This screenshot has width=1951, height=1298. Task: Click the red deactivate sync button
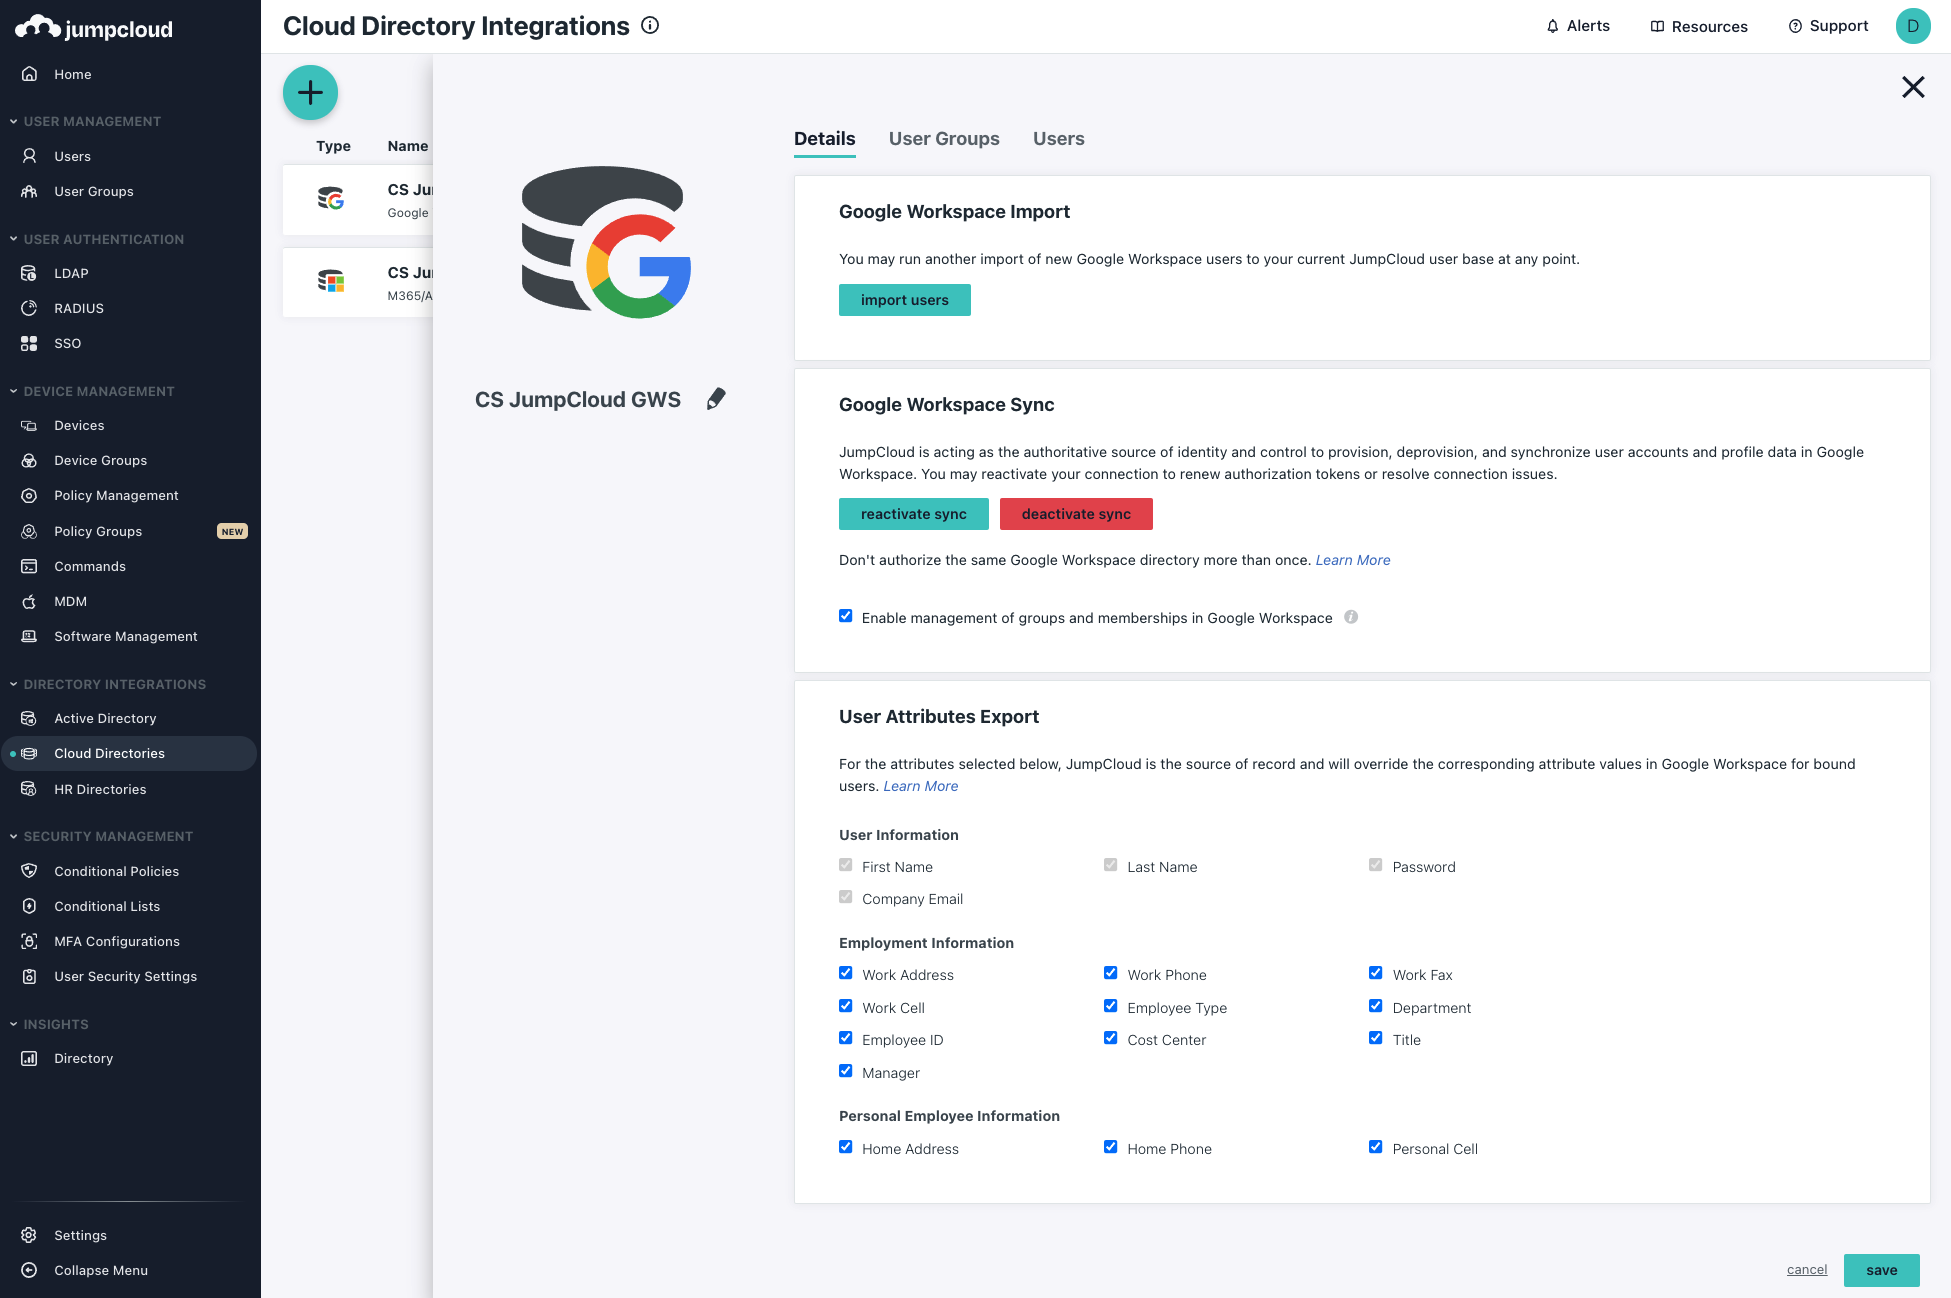1075,514
